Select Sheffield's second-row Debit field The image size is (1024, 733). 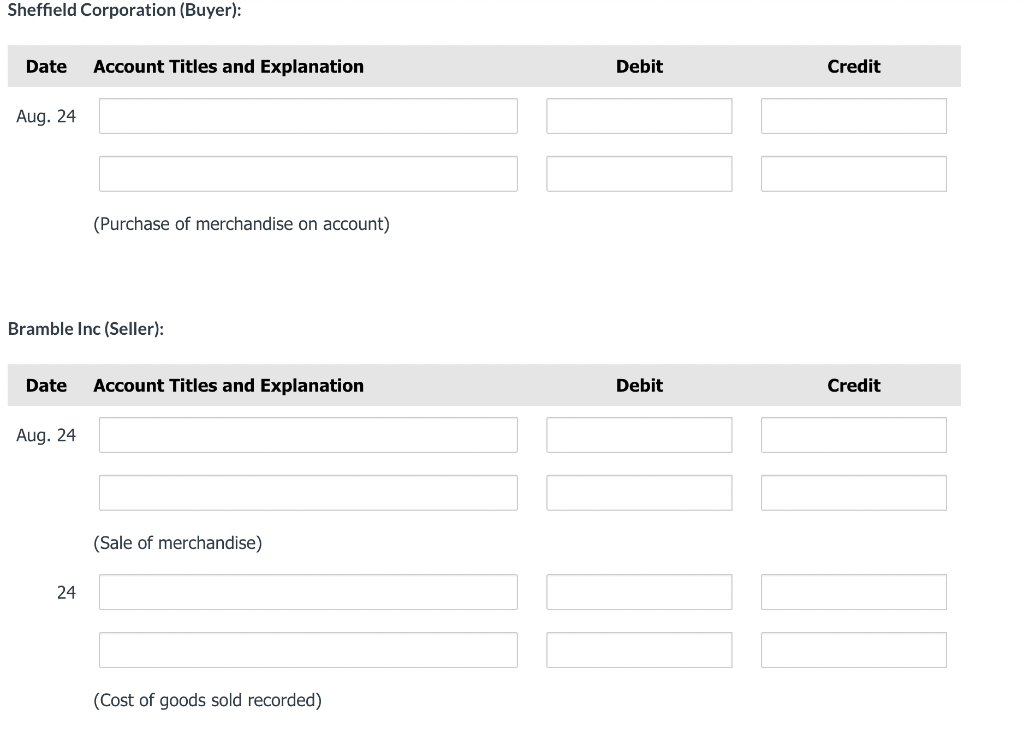(639, 174)
